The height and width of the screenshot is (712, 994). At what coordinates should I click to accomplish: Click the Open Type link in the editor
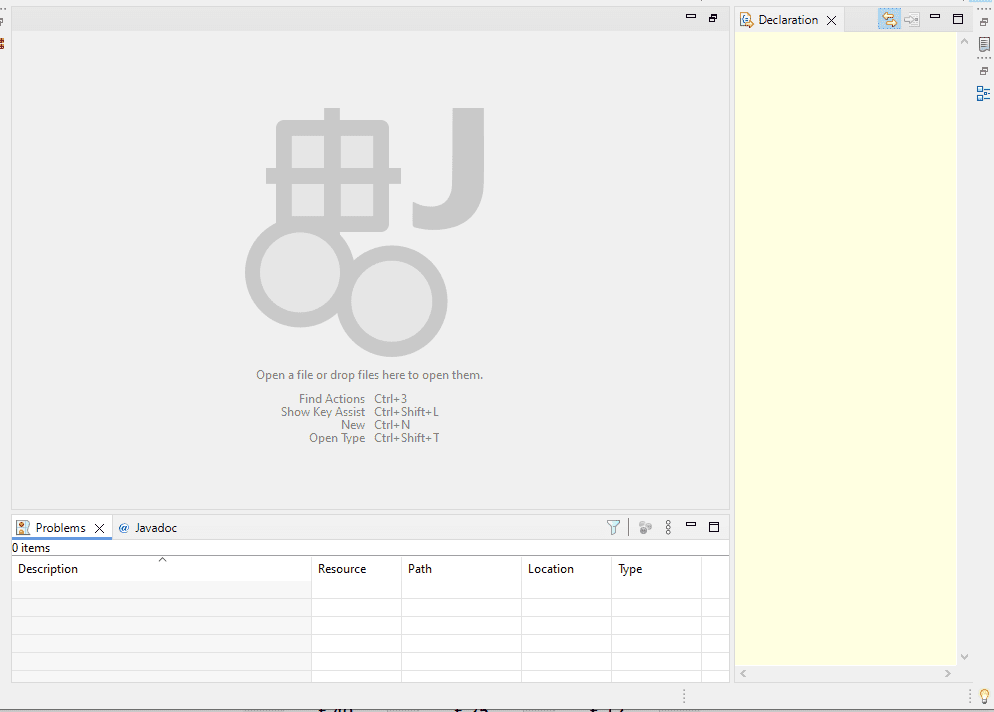click(337, 438)
